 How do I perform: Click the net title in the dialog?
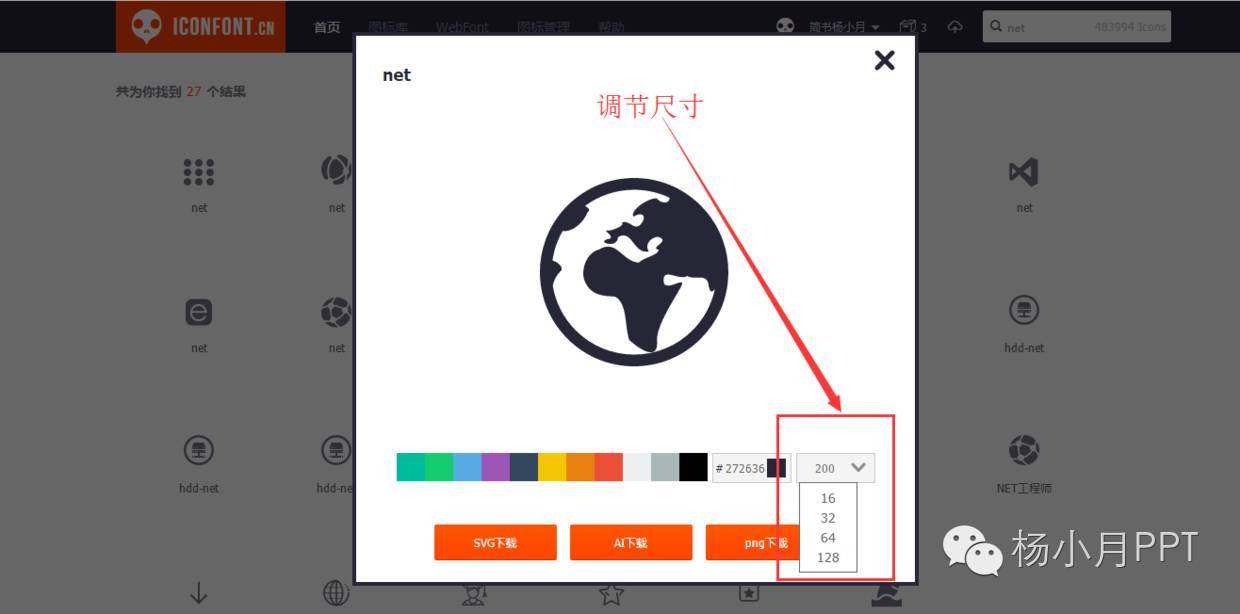coord(396,75)
